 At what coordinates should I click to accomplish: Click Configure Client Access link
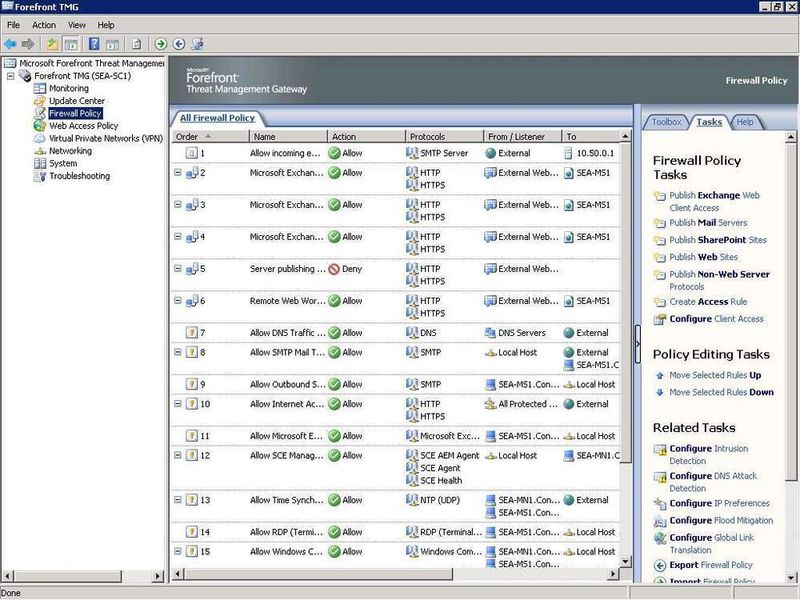click(x=717, y=319)
